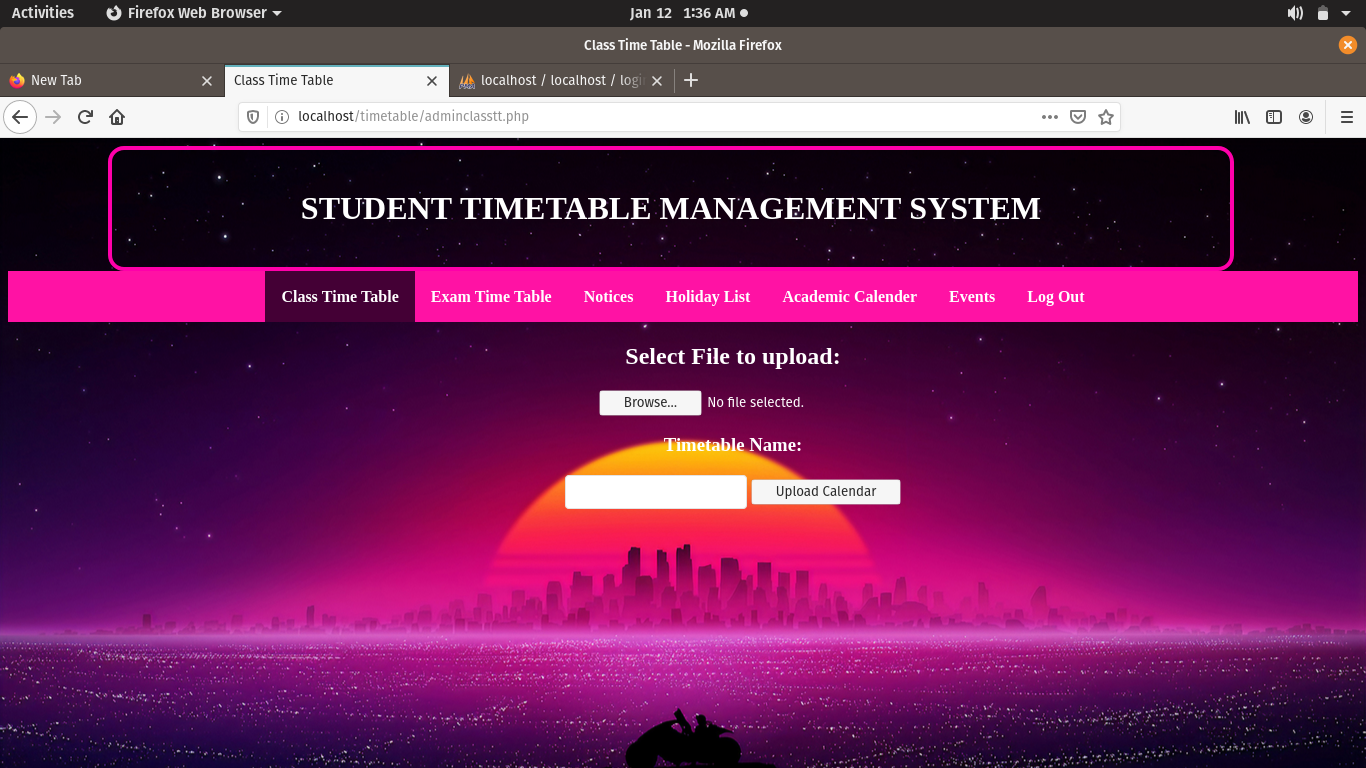
Task: Click the browser forward arrow
Action: [x=53, y=117]
